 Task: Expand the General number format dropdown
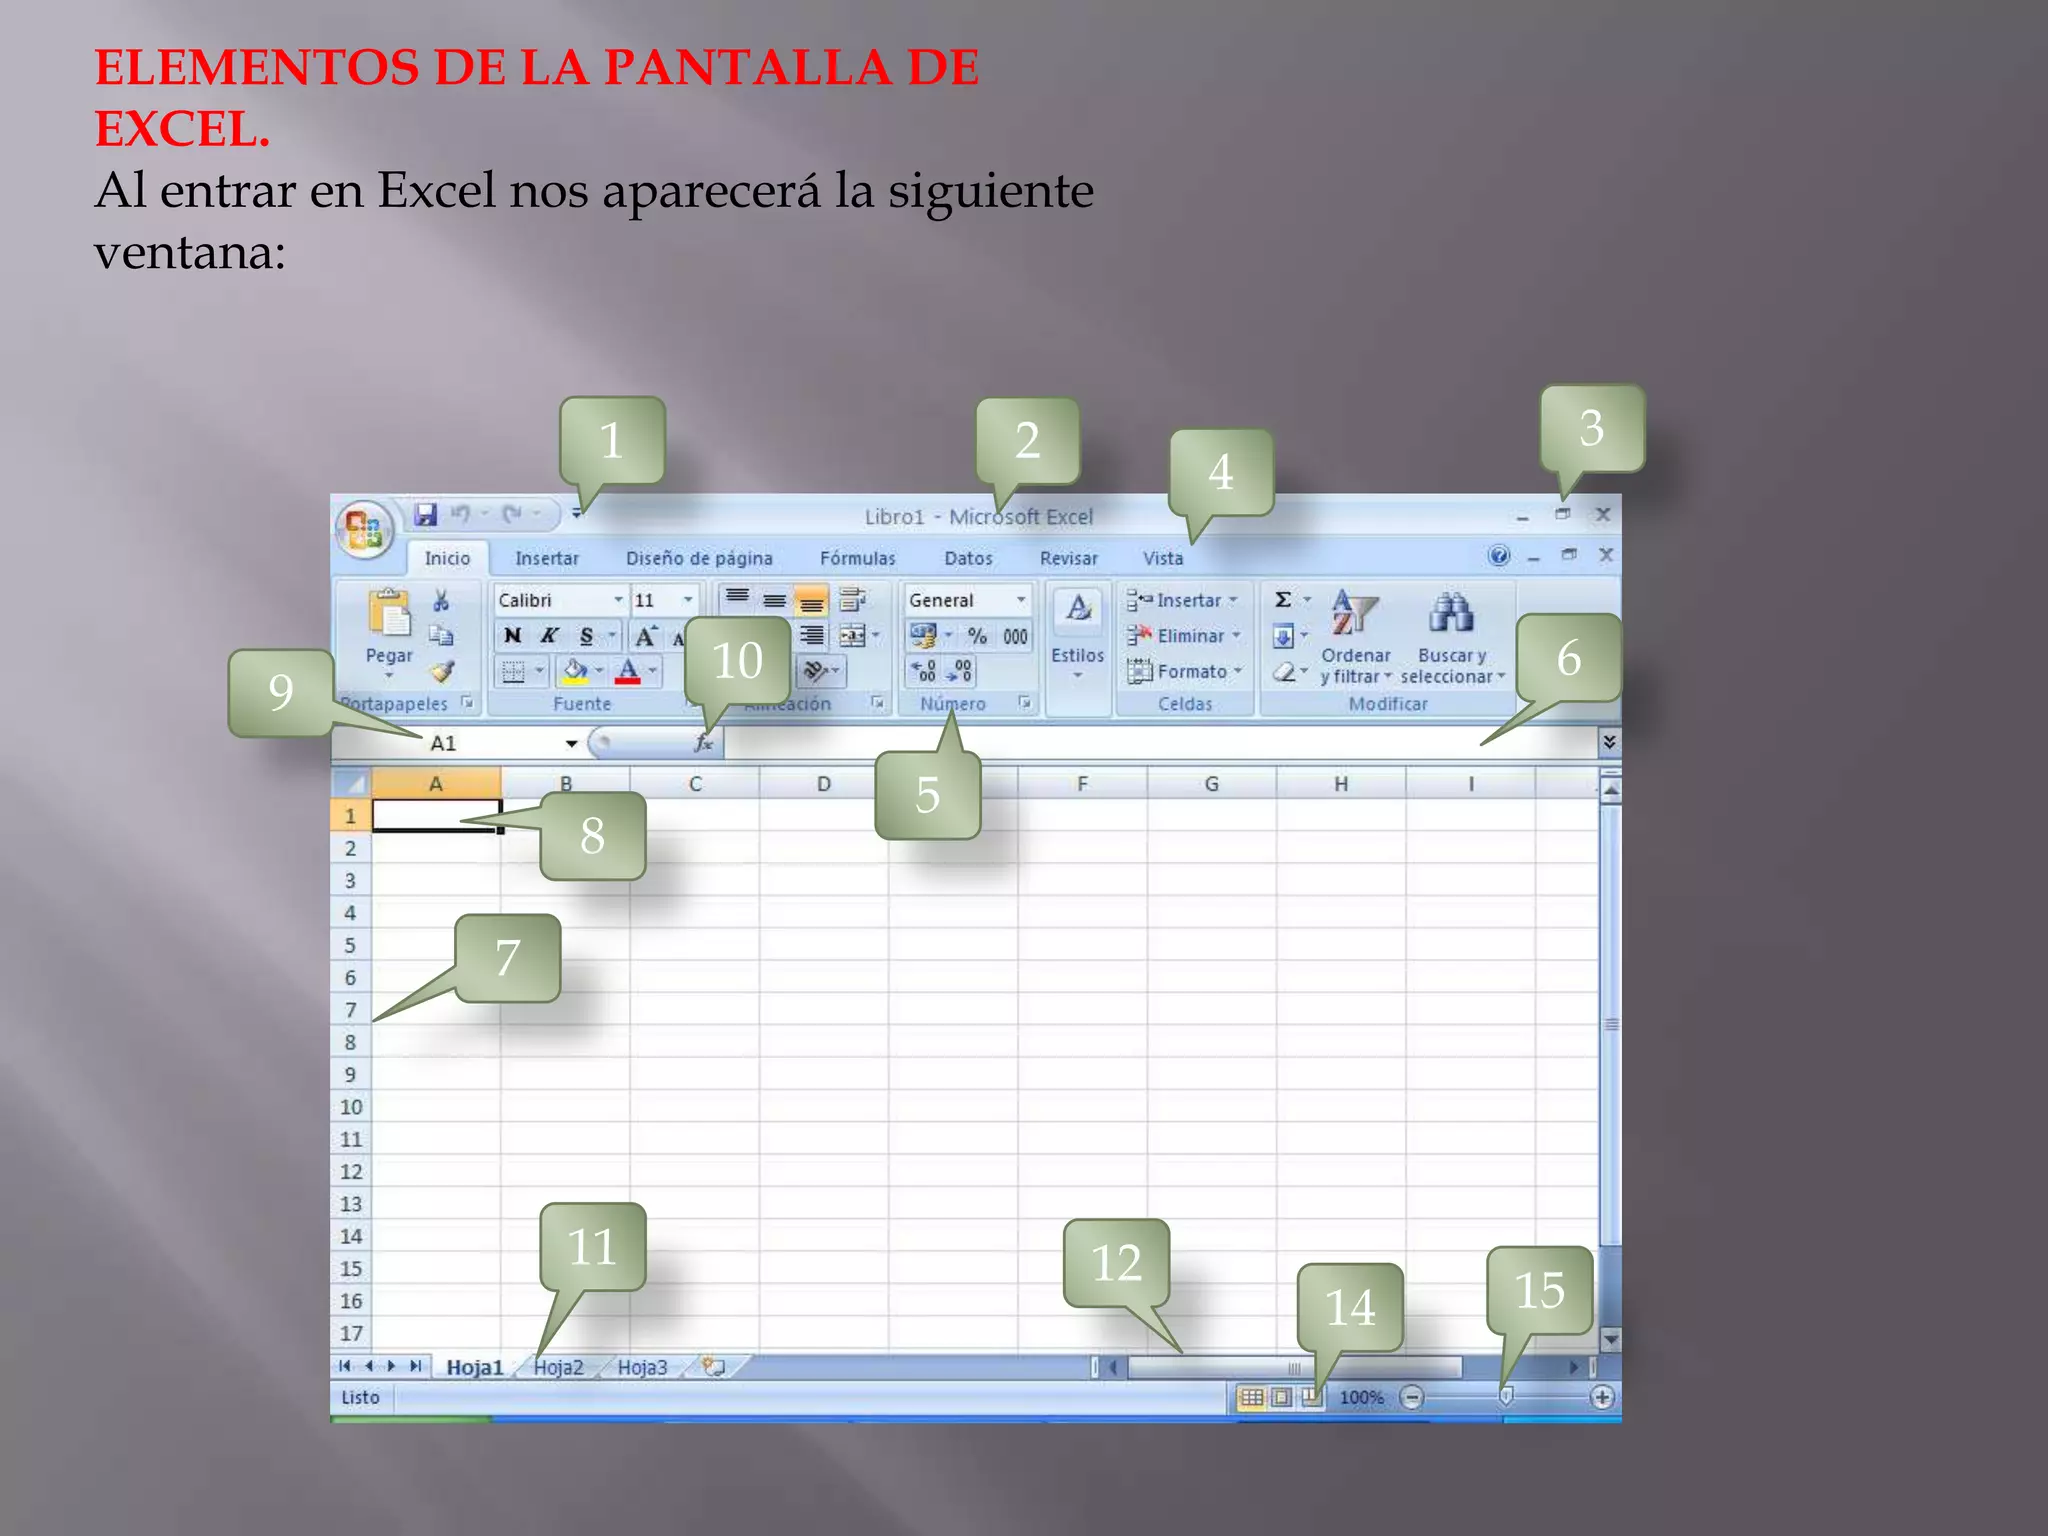(1021, 600)
